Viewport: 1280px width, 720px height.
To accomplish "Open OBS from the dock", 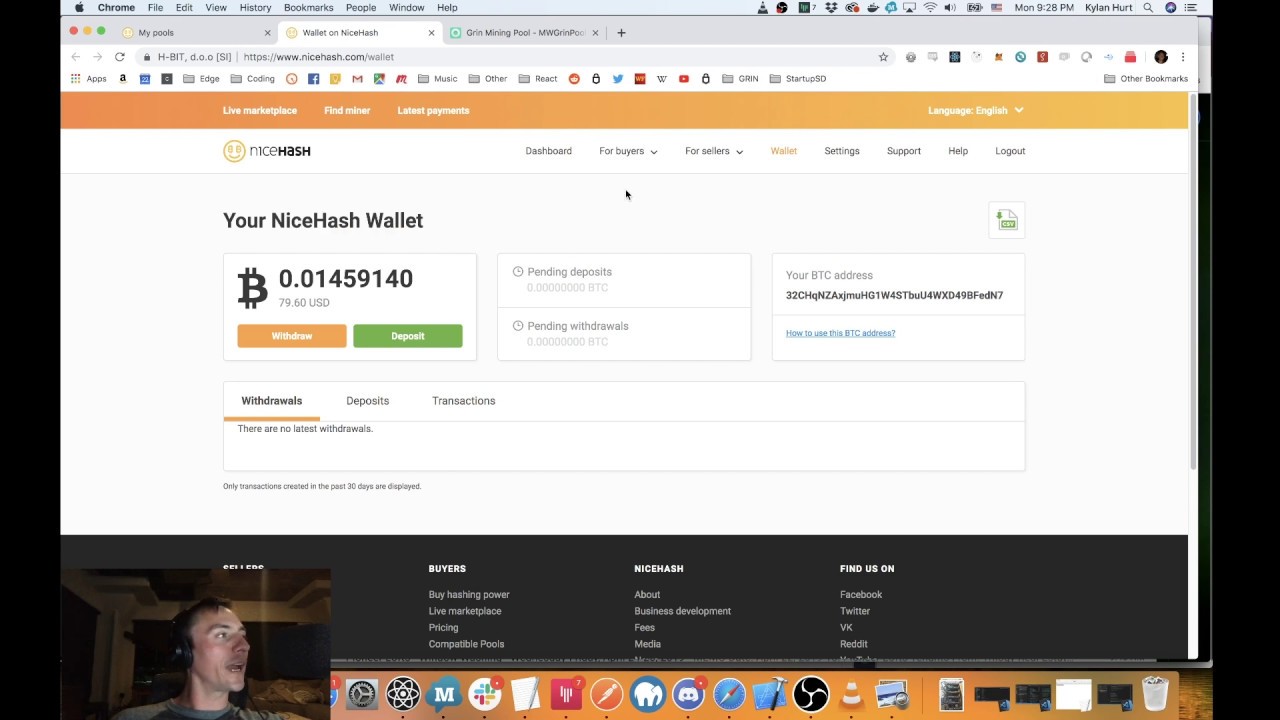I will pos(811,693).
